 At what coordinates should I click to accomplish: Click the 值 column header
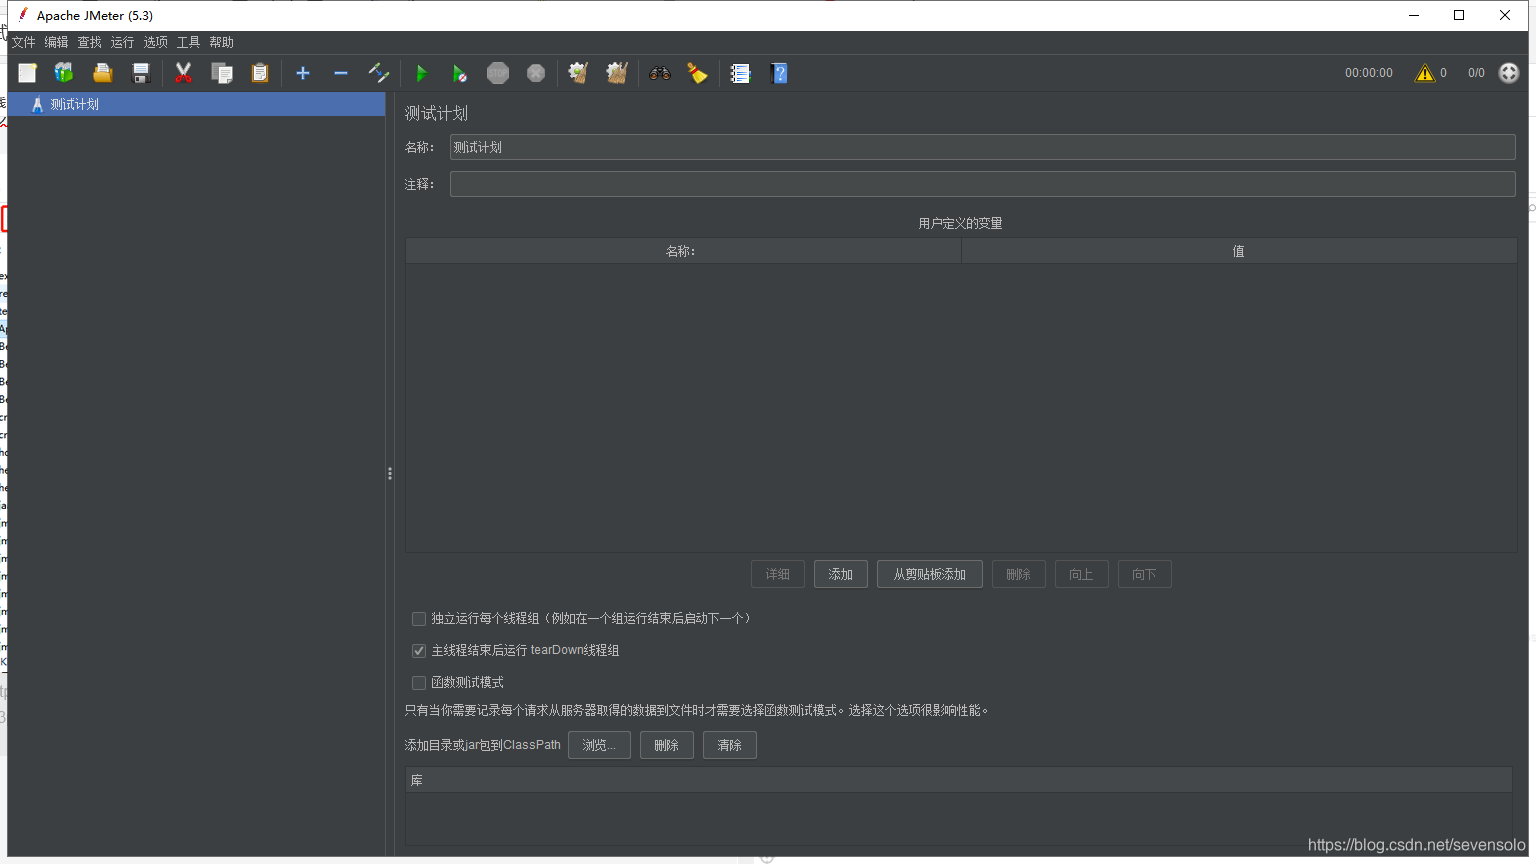click(x=1239, y=251)
